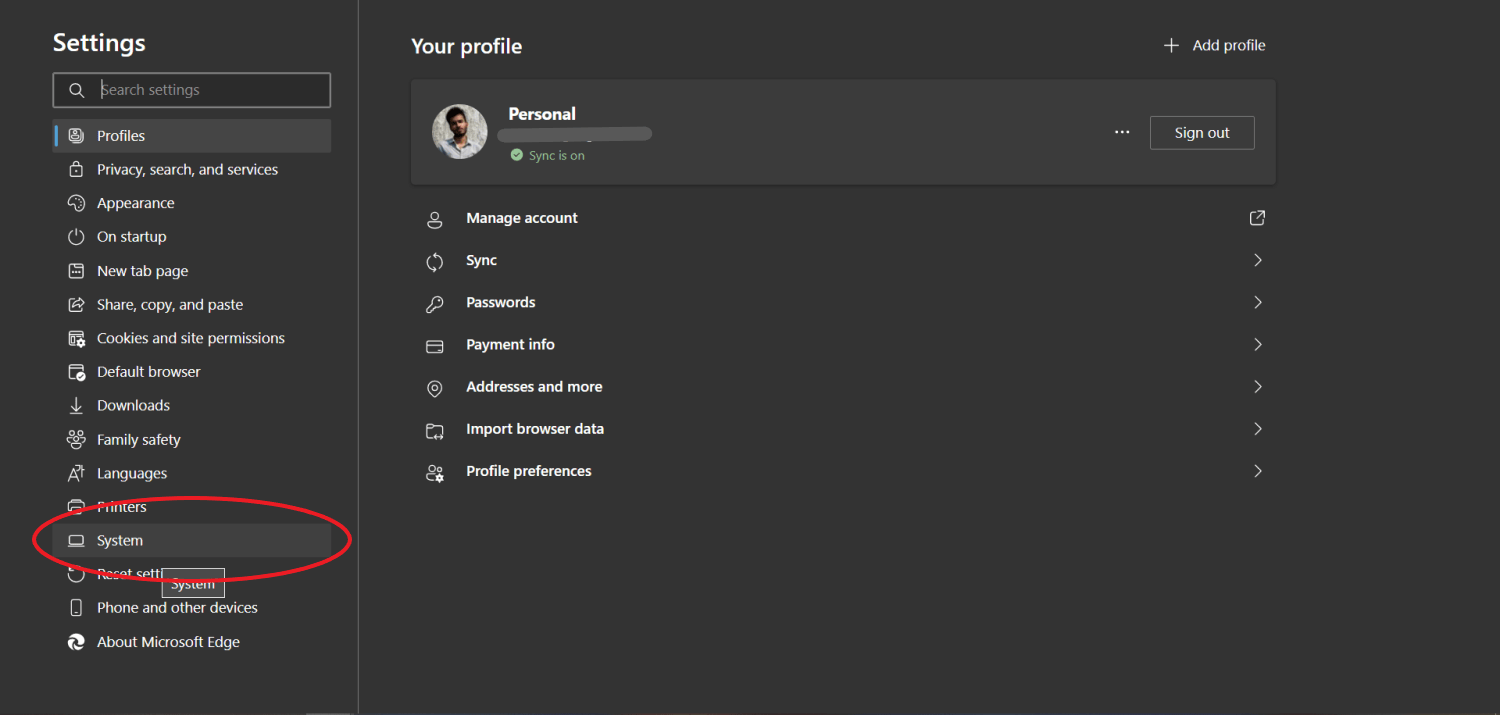Go to Privacy, search, and services
Screen dimensions: 1500x715
187,170
